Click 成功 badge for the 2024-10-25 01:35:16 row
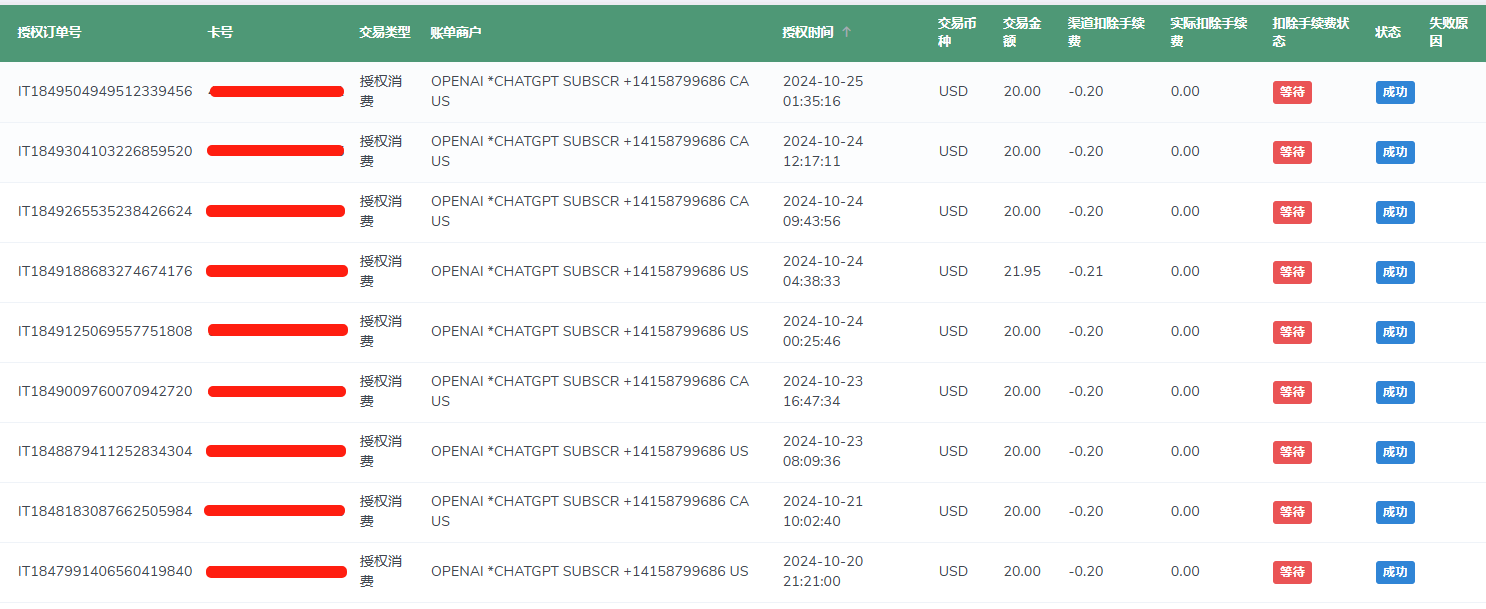1486x609 pixels. (1395, 92)
